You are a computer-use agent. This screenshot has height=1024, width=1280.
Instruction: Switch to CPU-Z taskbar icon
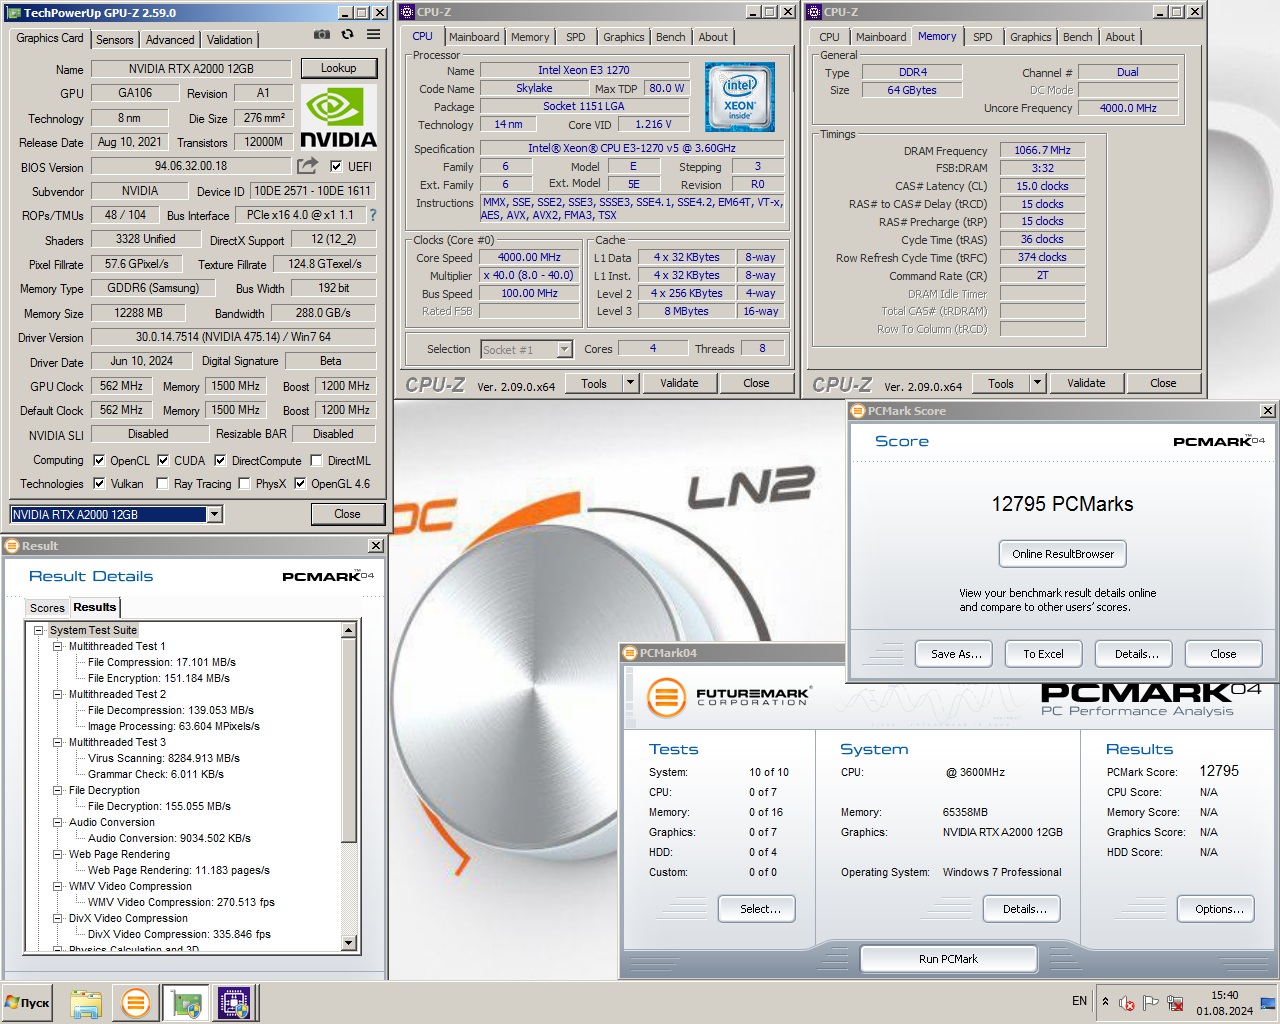tap(235, 1003)
